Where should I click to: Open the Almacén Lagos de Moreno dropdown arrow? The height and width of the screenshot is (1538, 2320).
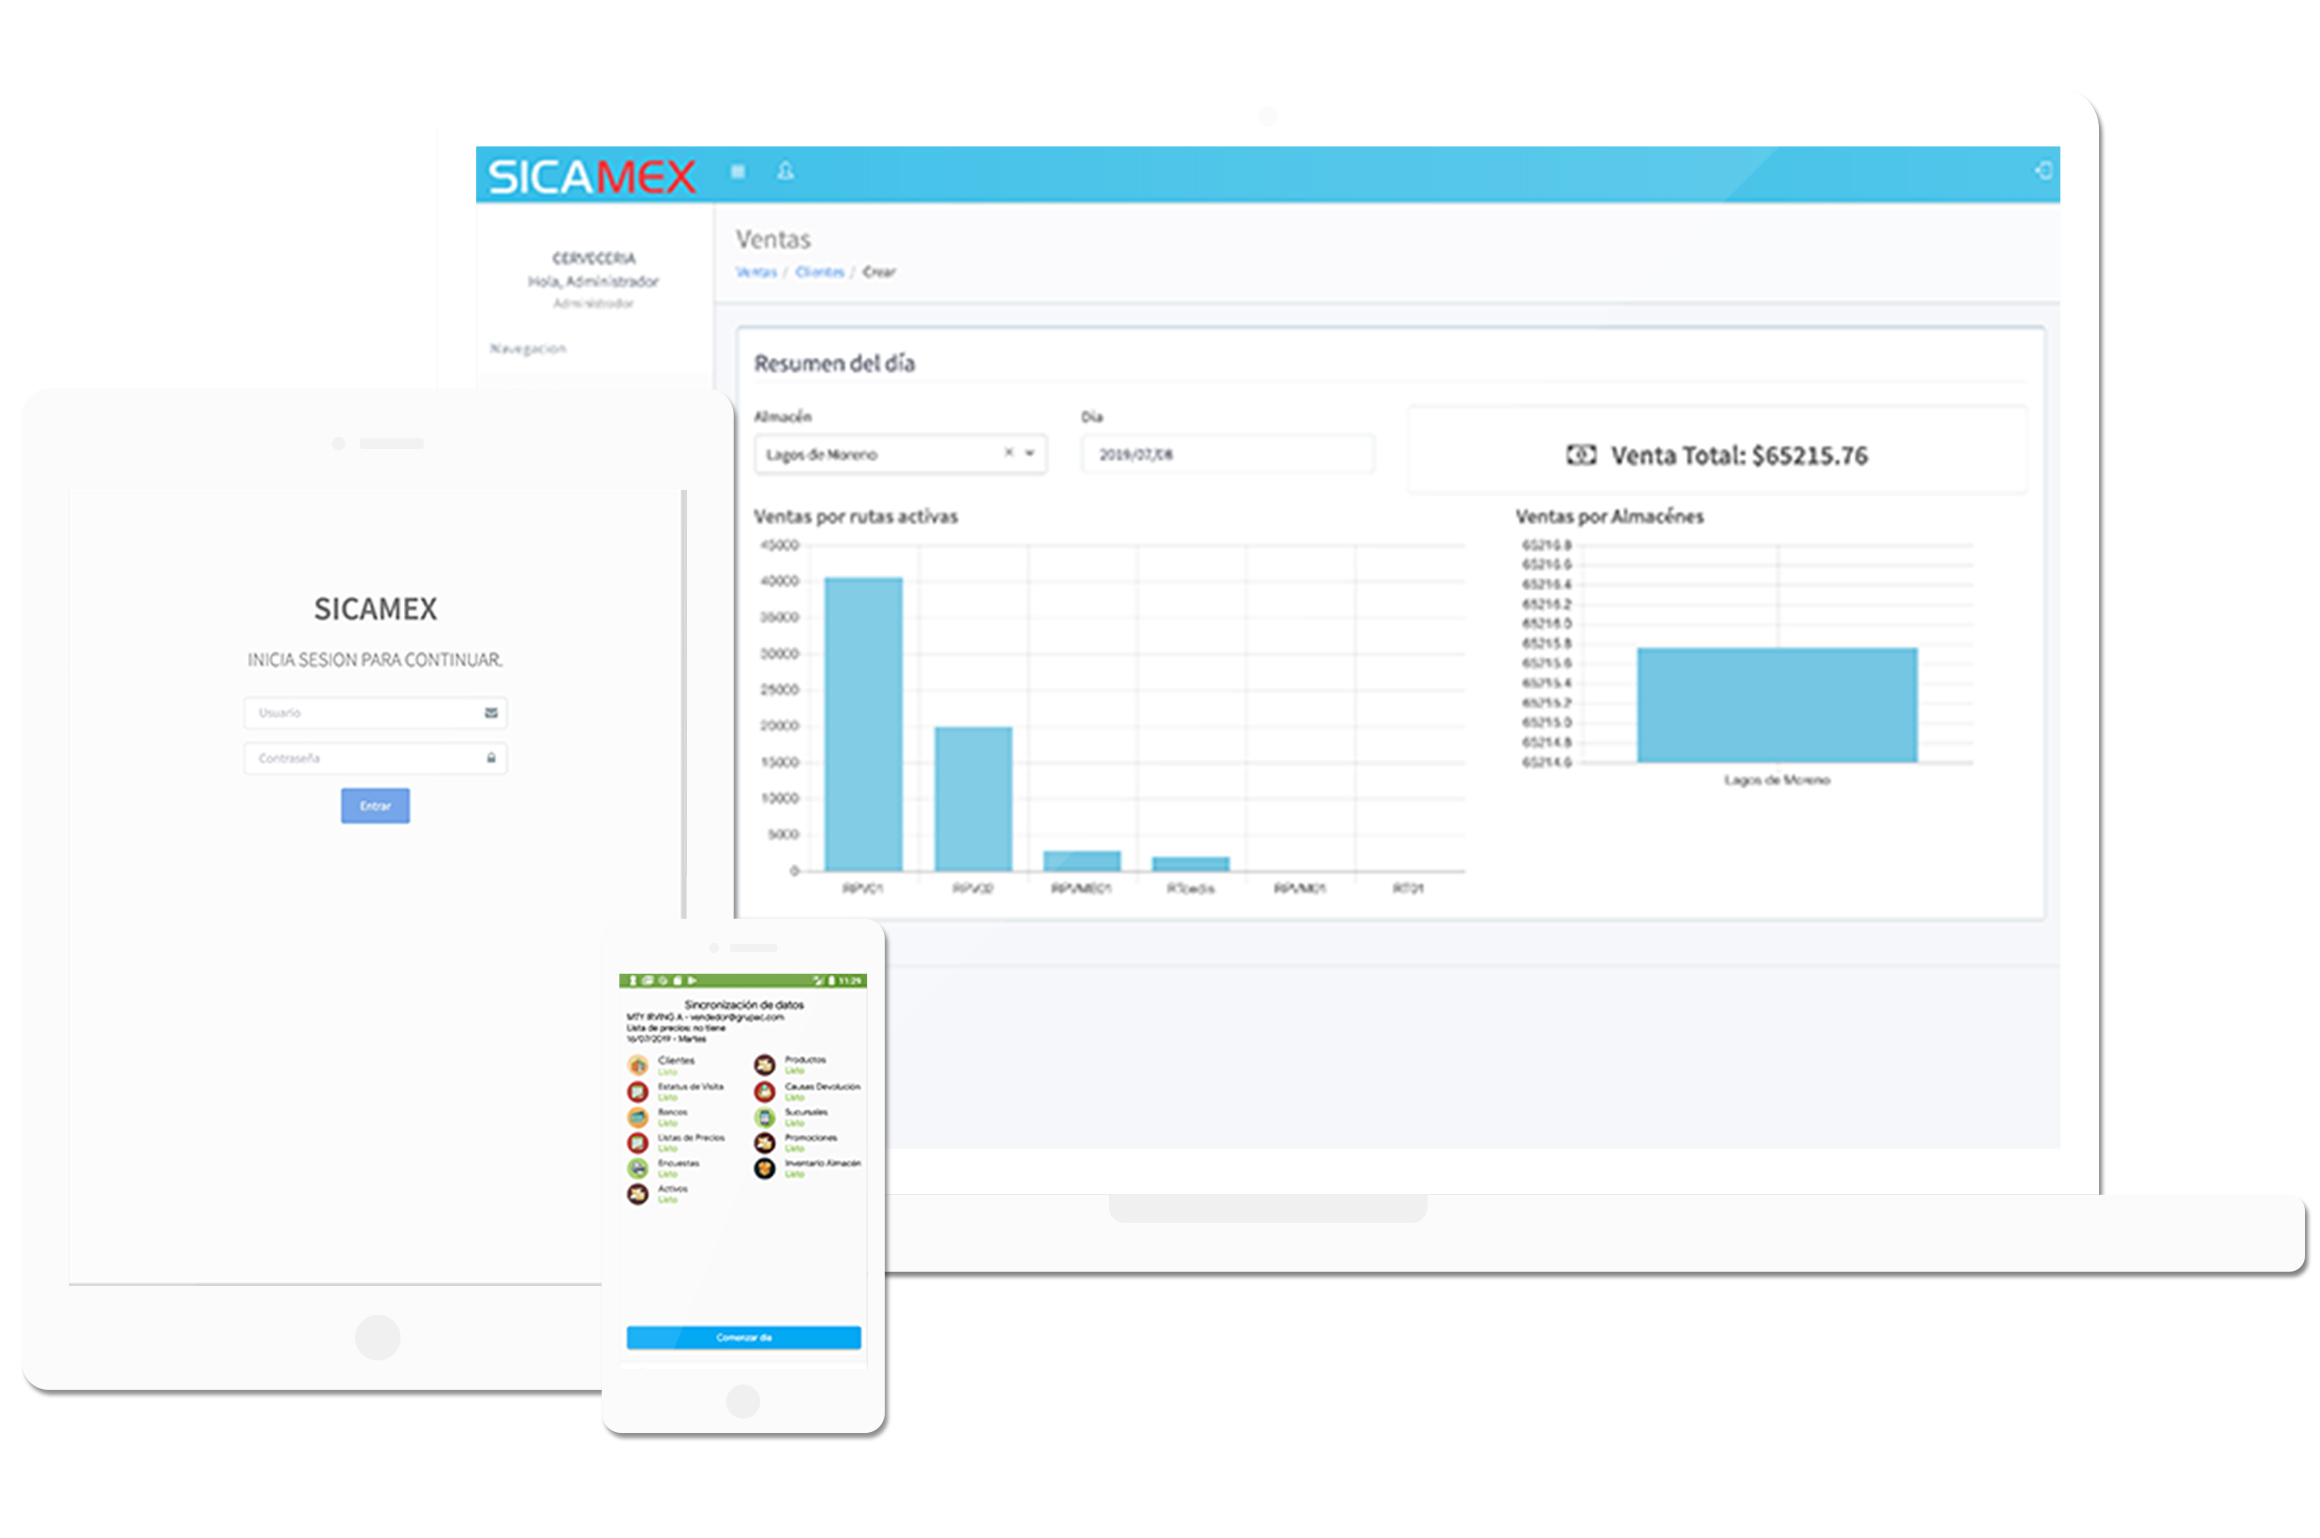click(1029, 453)
